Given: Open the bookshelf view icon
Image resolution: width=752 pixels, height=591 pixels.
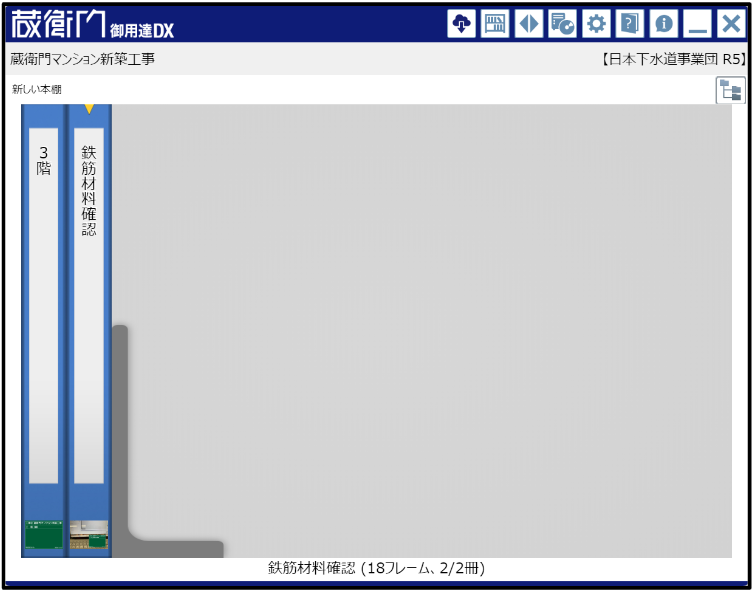Looking at the screenshot, I should tap(495, 24).
